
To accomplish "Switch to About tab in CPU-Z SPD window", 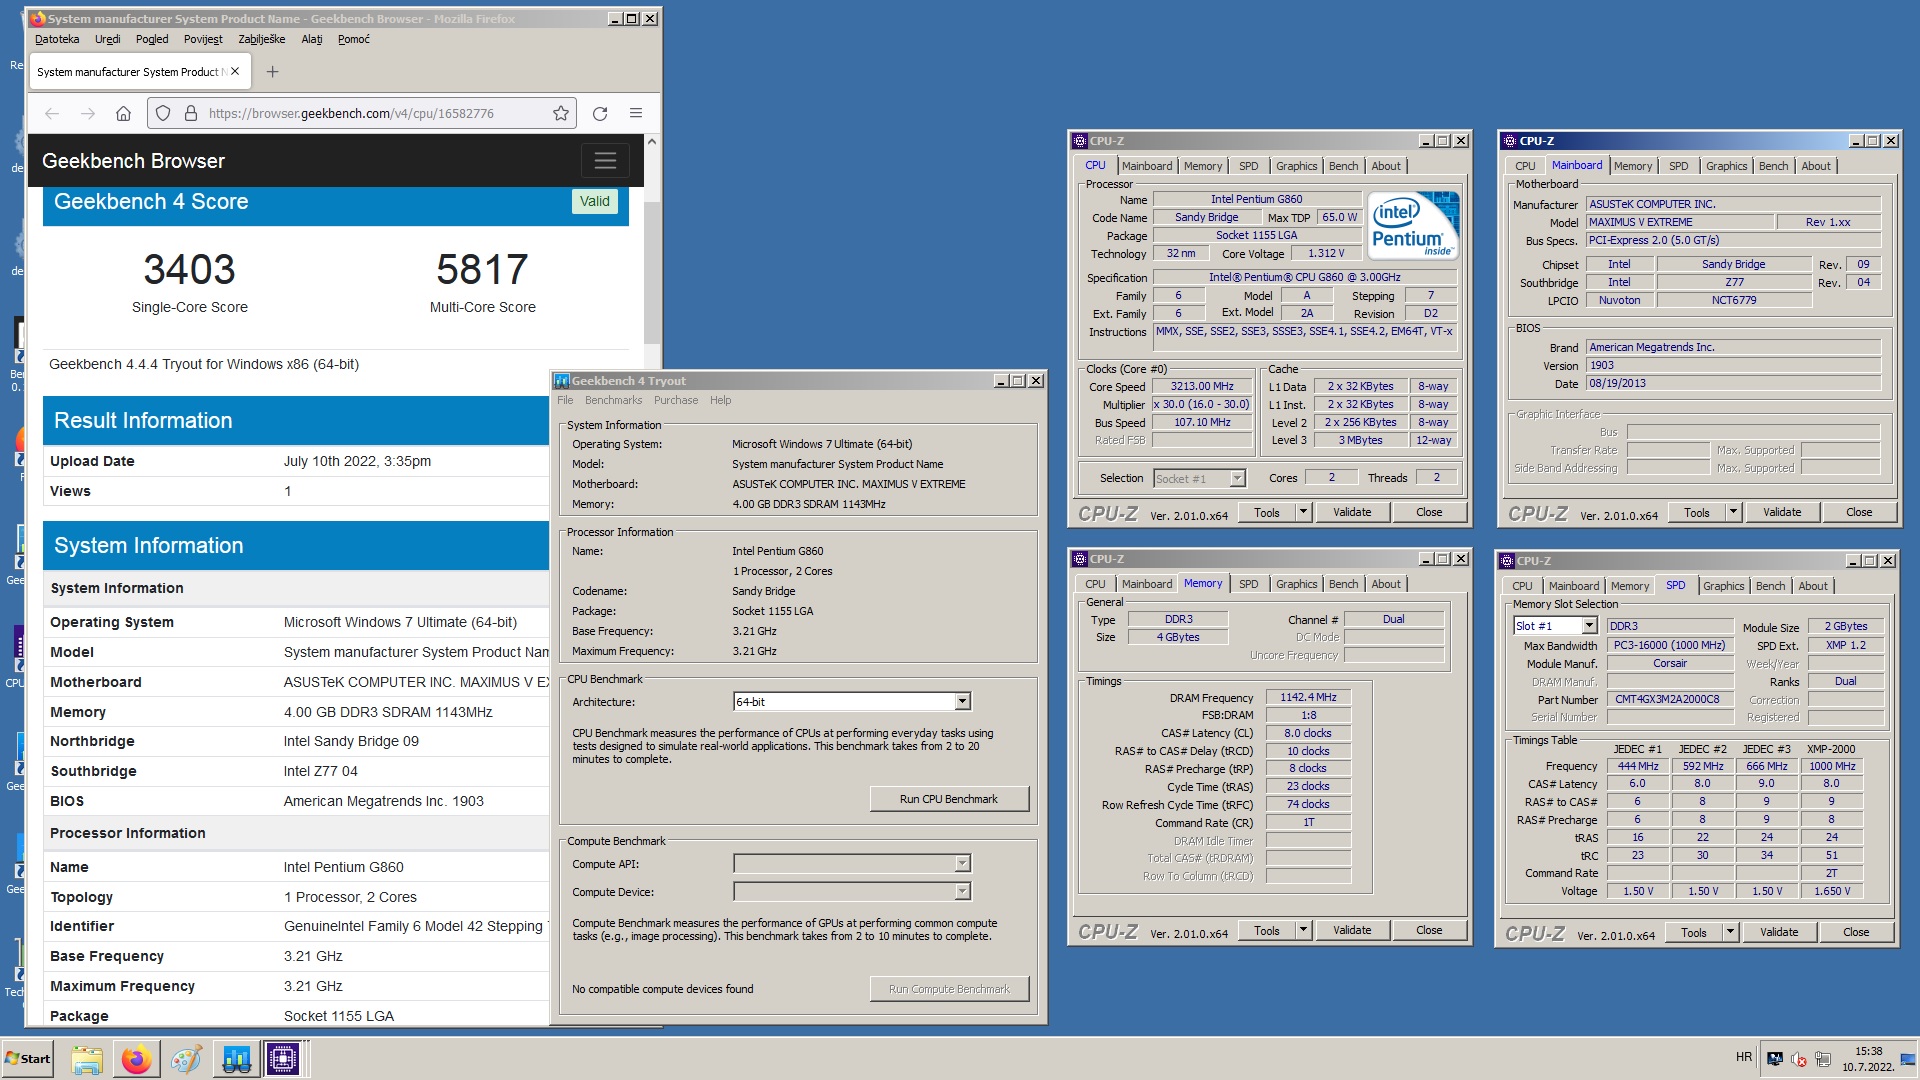I will (1812, 586).
